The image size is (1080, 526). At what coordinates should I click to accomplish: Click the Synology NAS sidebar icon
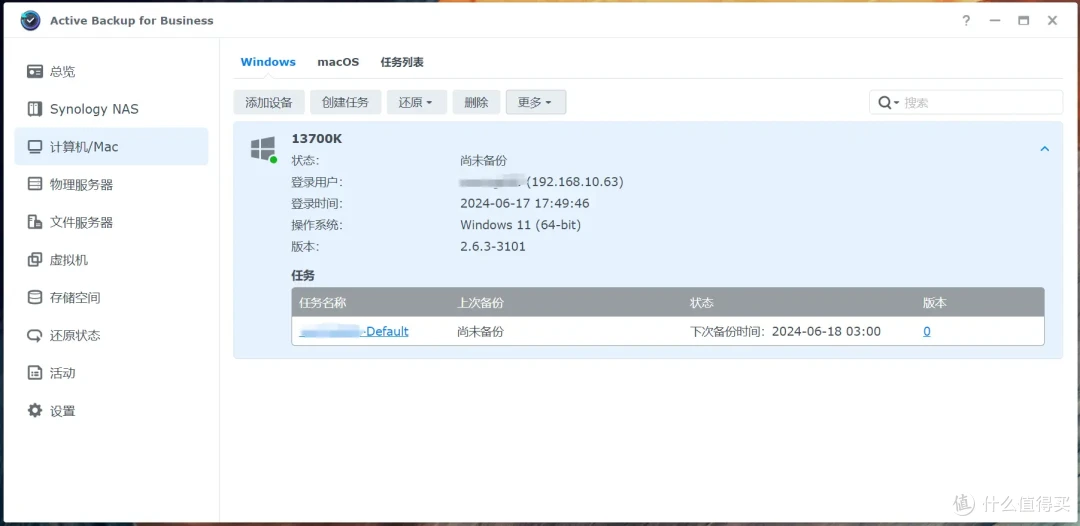coord(34,109)
